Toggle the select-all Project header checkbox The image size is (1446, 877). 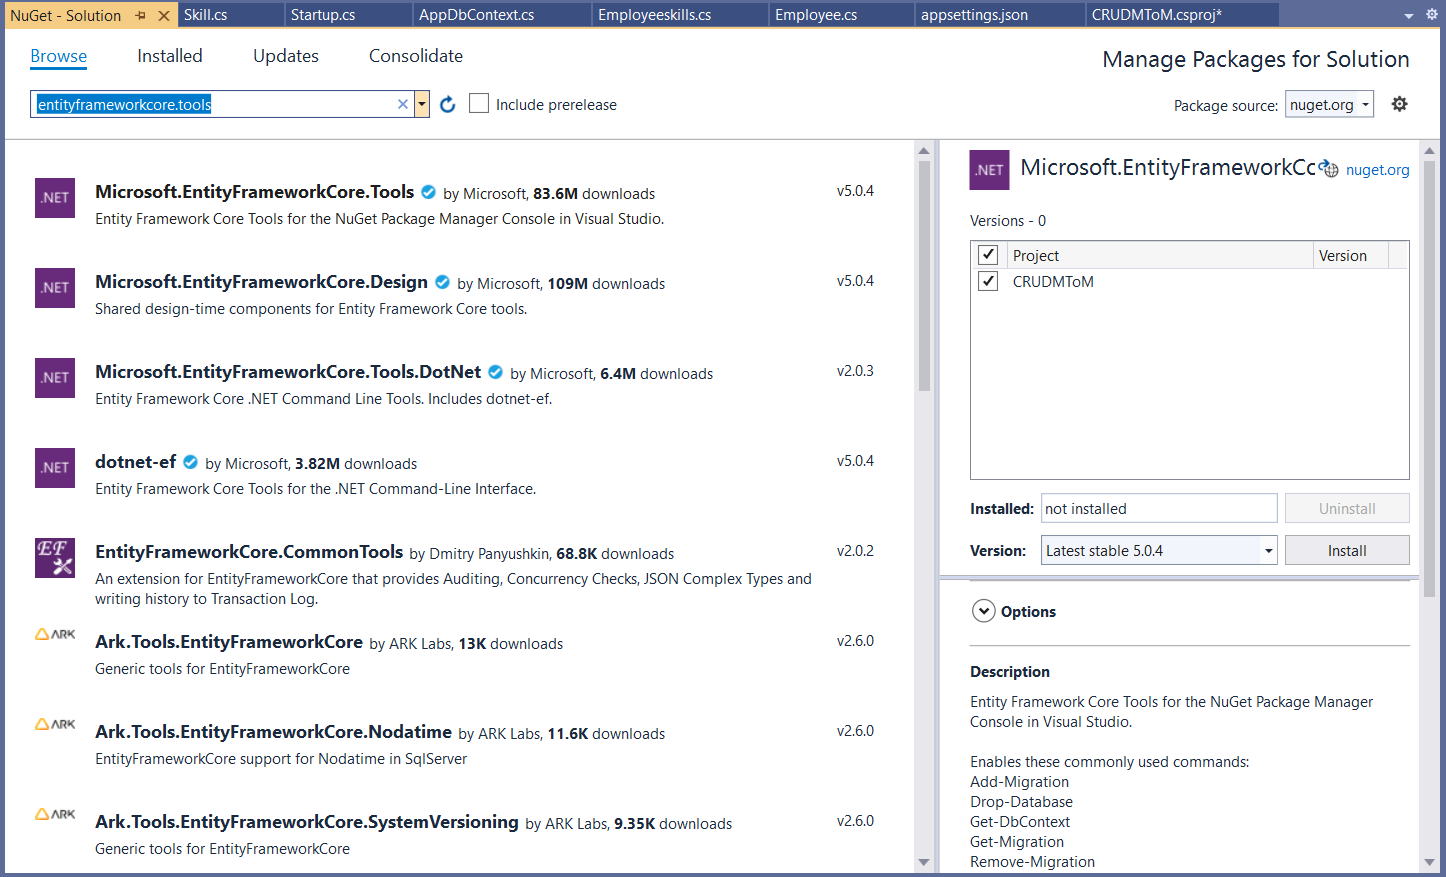(x=988, y=255)
